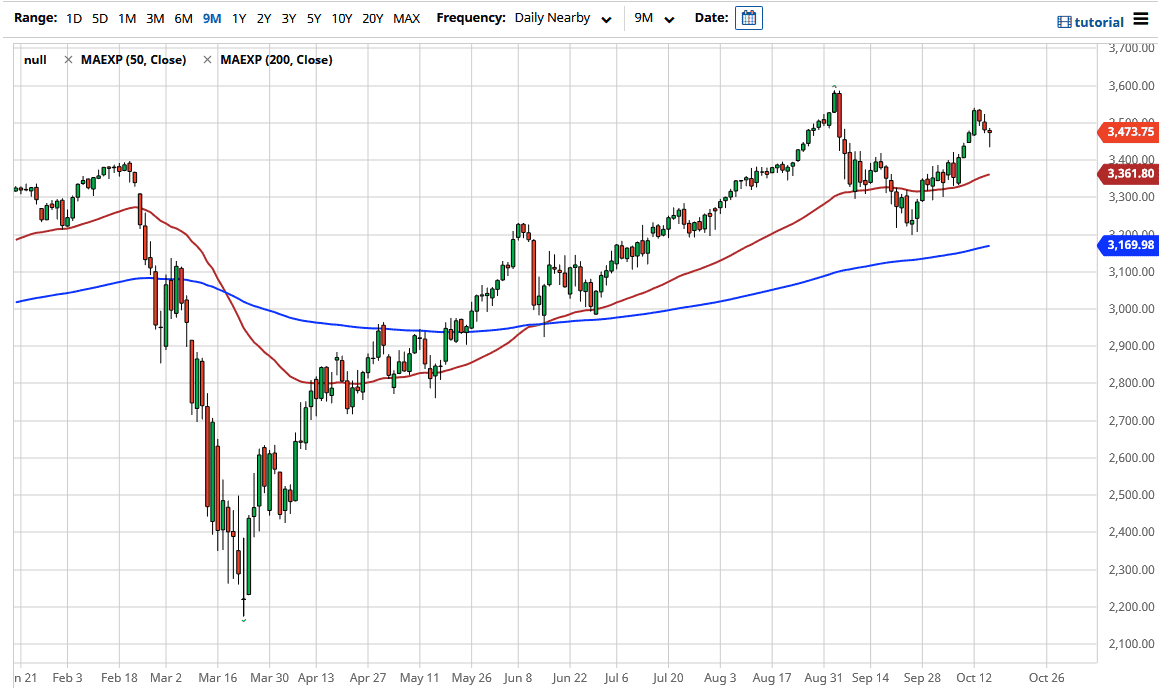This screenshot has width=1159, height=690.
Task: Open the date picker calendar icon
Action: tap(748, 18)
